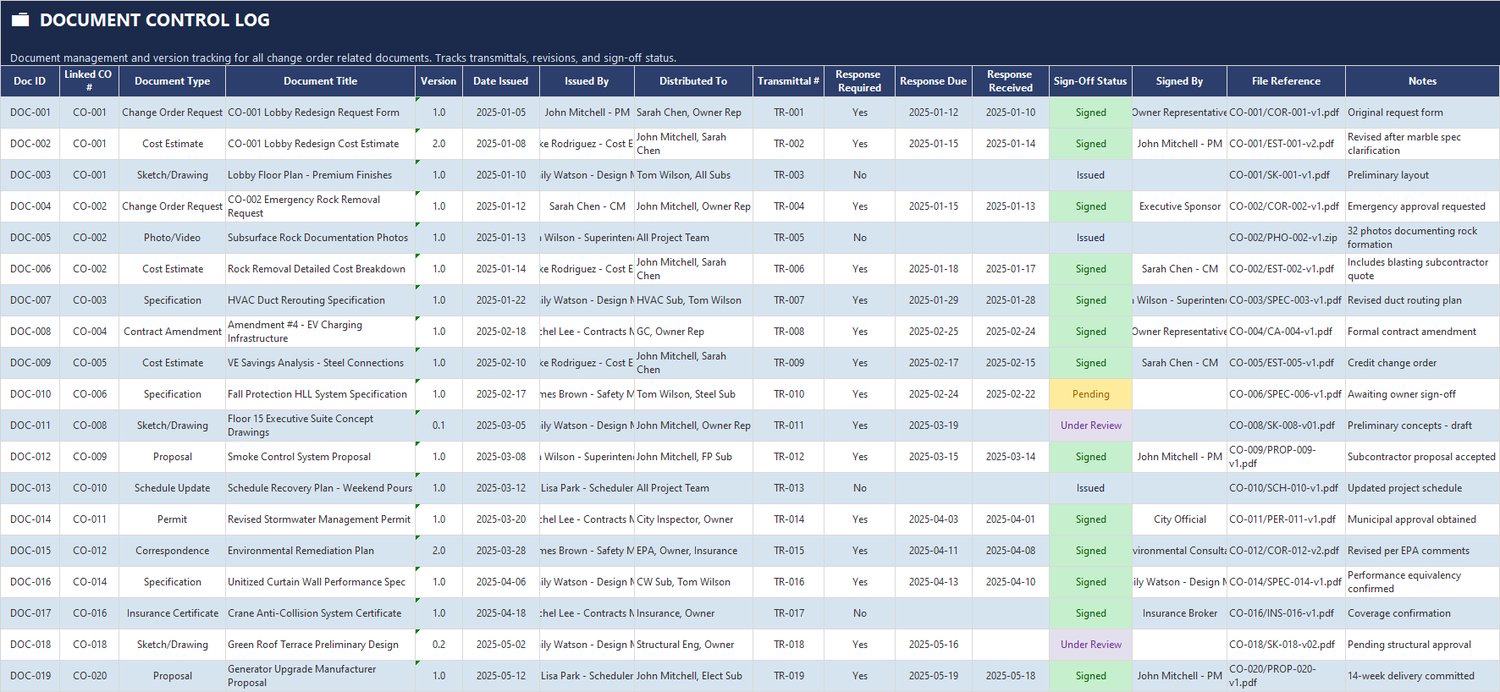Click the folder icon beside Document Control Log
Image resolution: width=1500 pixels, height=692 pixels.
point(20,20)
